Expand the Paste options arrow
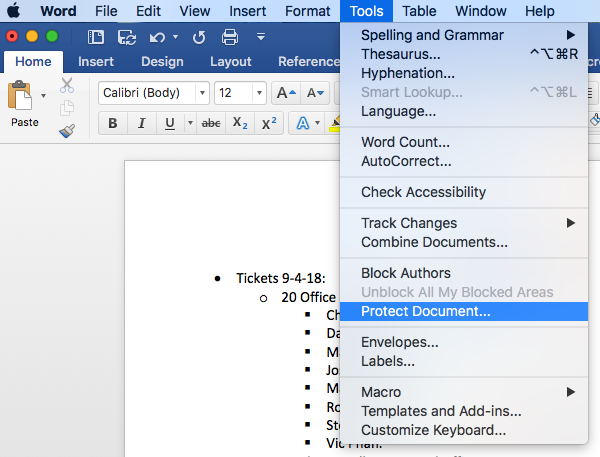600x457 pixels. pyautogui.click(x=43, y=95)
